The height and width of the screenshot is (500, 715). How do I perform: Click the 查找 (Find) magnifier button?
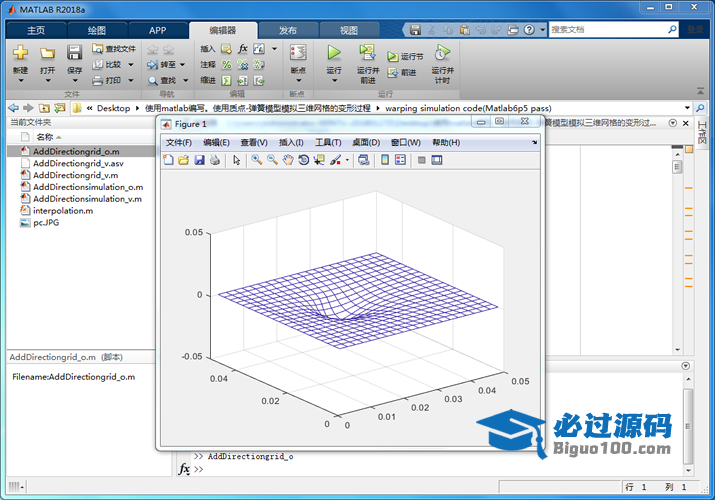(x=161, y=81)
